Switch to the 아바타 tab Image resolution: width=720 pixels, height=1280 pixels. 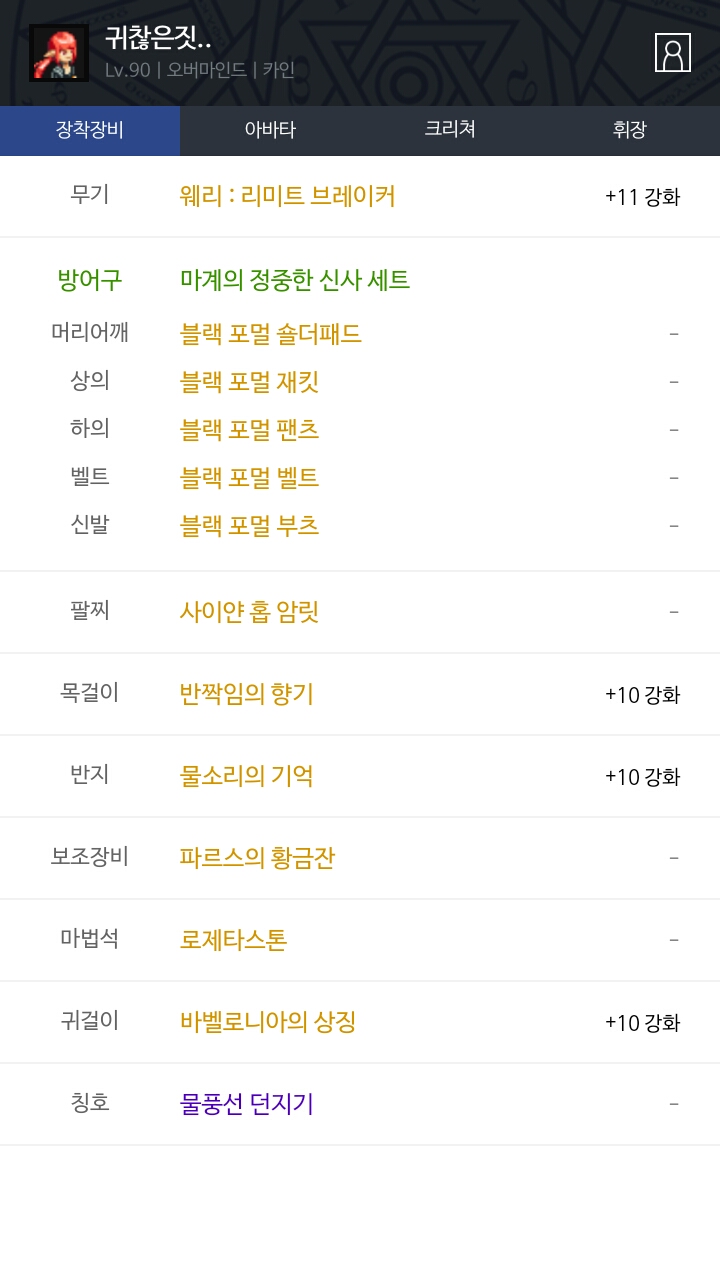pyautogui.click(x=270, y=130)
